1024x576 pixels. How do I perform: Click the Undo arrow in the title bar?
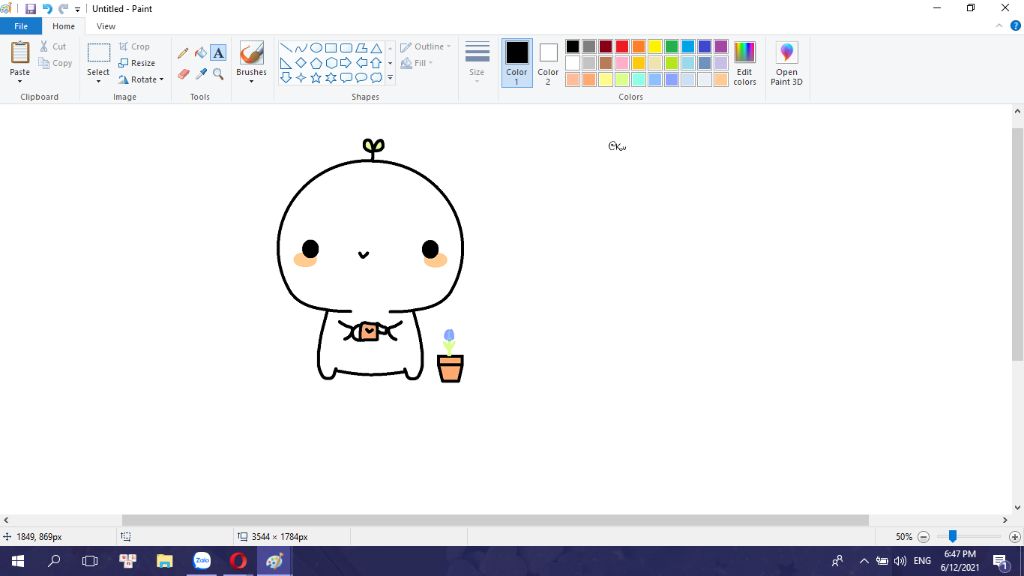pyautogui.click(x=47, y=9)
